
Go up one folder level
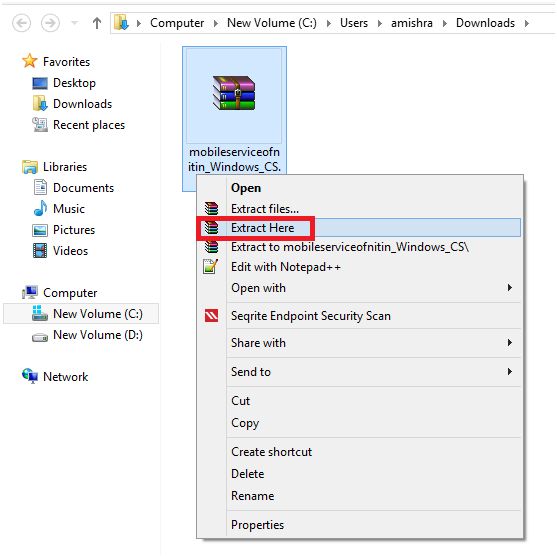pyautogui.click(x=96, y=23)
